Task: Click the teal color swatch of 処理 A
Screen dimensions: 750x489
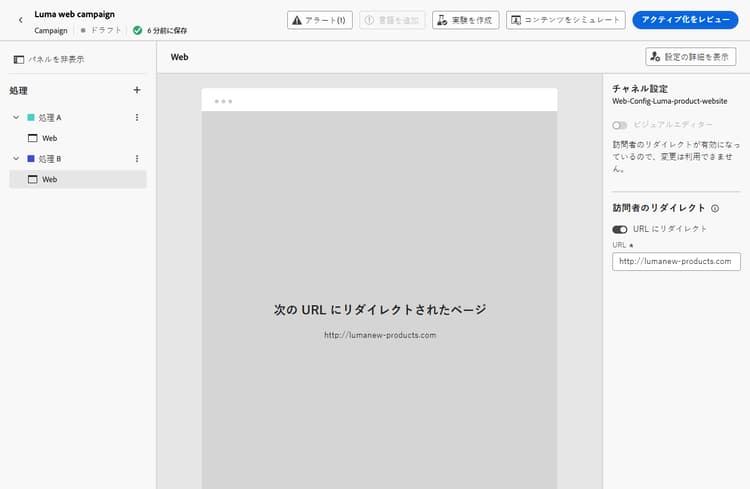Action: pos(31,117)
